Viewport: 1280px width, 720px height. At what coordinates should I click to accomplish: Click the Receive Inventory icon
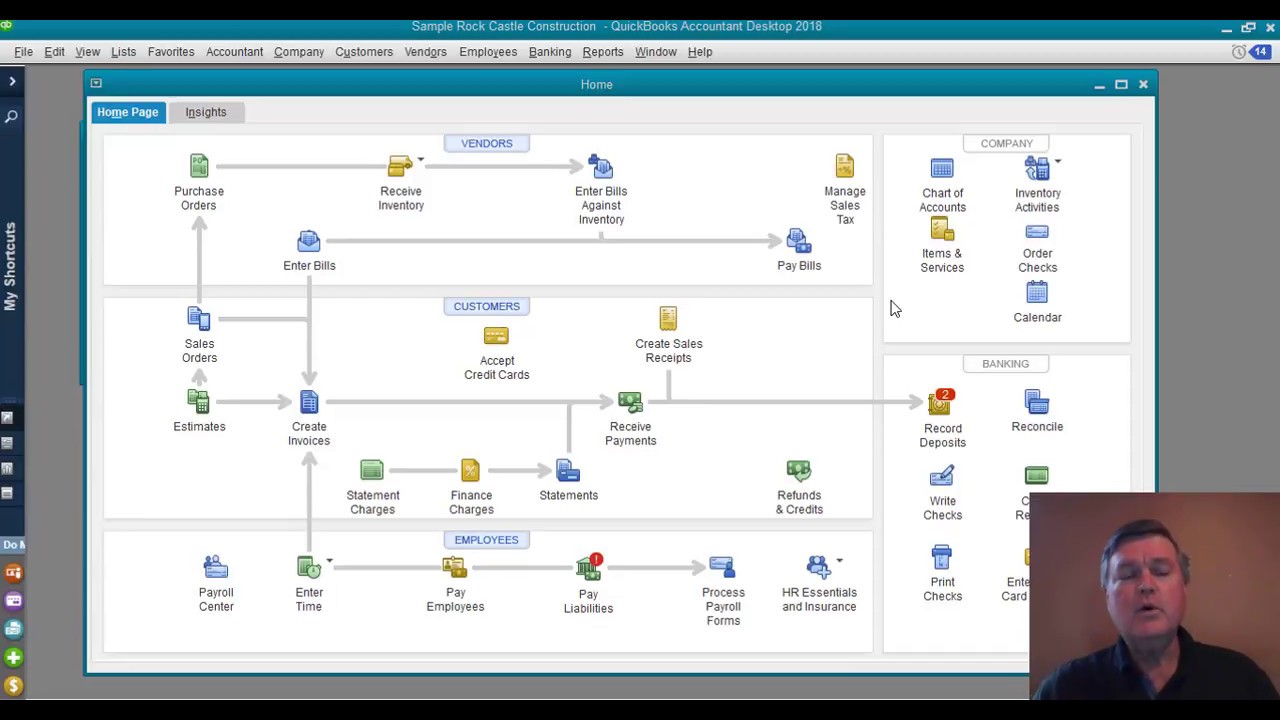400,167
